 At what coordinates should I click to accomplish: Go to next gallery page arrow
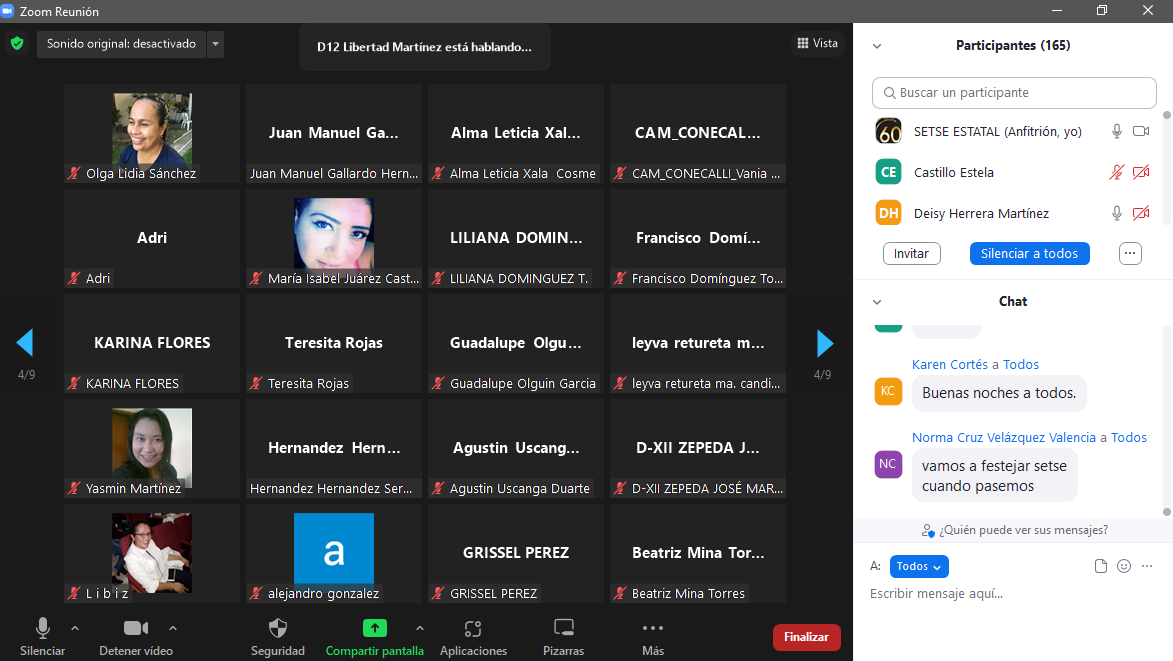coord(824,343)
